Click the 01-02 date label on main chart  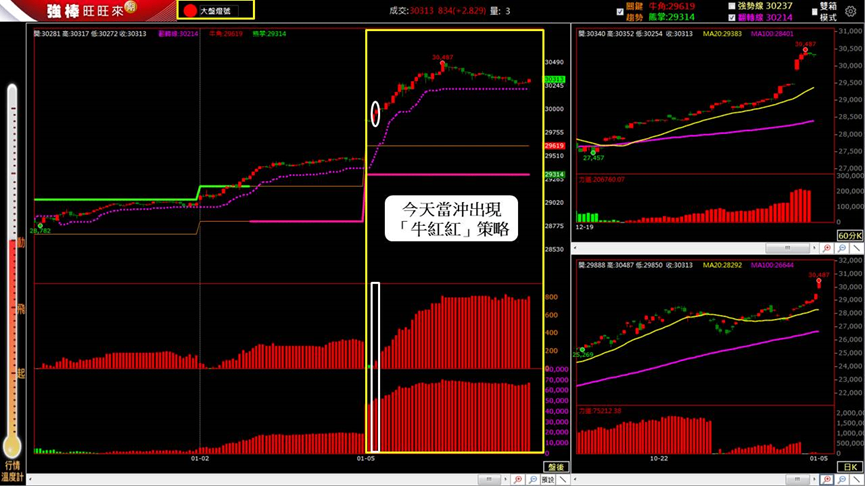pos(200,458)
